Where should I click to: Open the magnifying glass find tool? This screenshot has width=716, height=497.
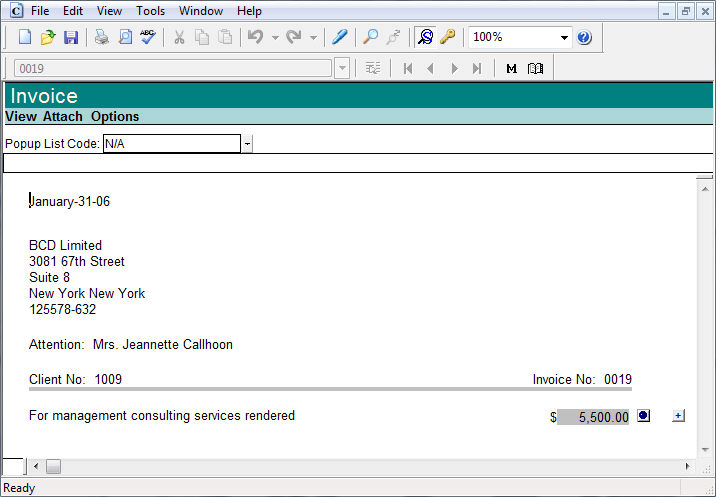coord(370,37)
